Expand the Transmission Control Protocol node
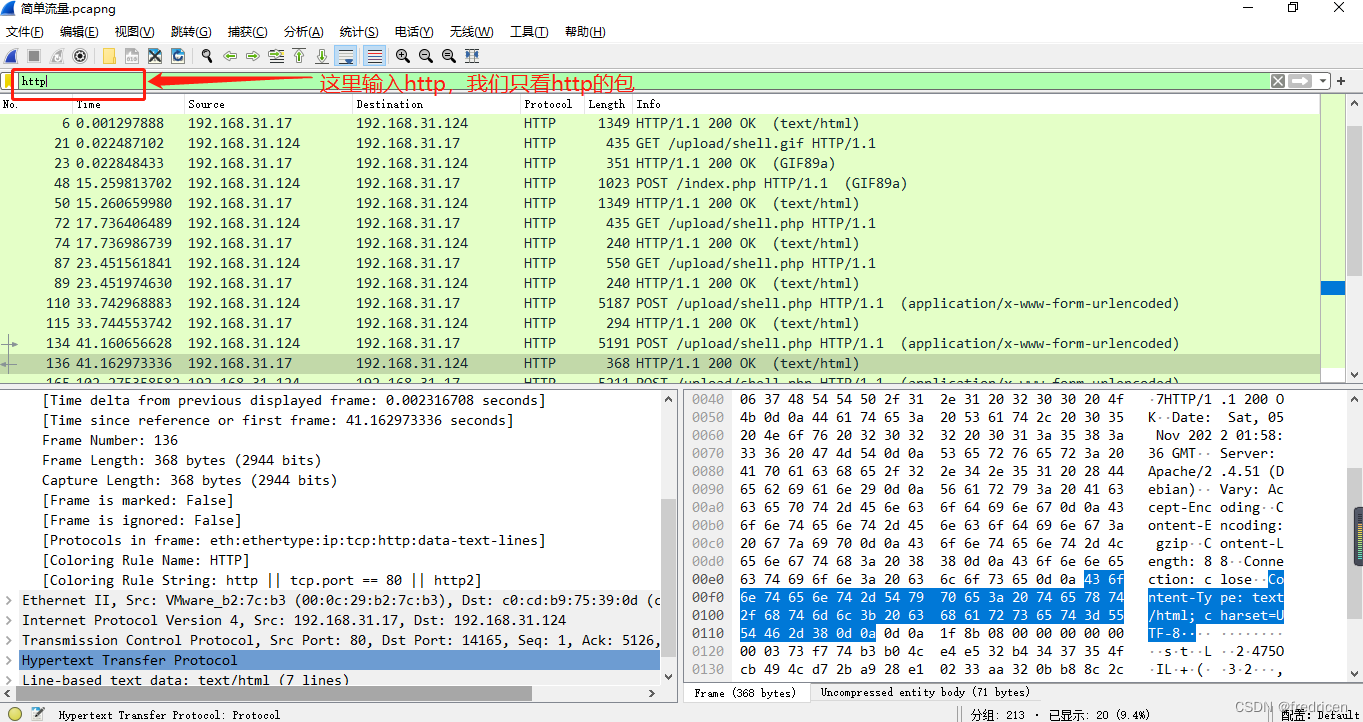Image resolution: width=1363 pixels, height=722 pixels. 9,640
